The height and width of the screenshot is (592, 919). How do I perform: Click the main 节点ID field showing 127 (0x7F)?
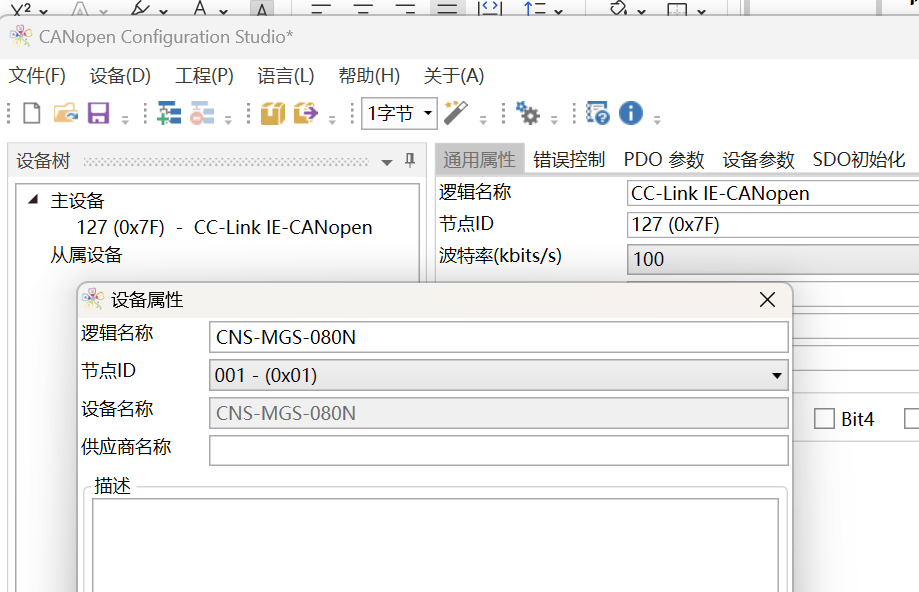(x=773, y=224)
